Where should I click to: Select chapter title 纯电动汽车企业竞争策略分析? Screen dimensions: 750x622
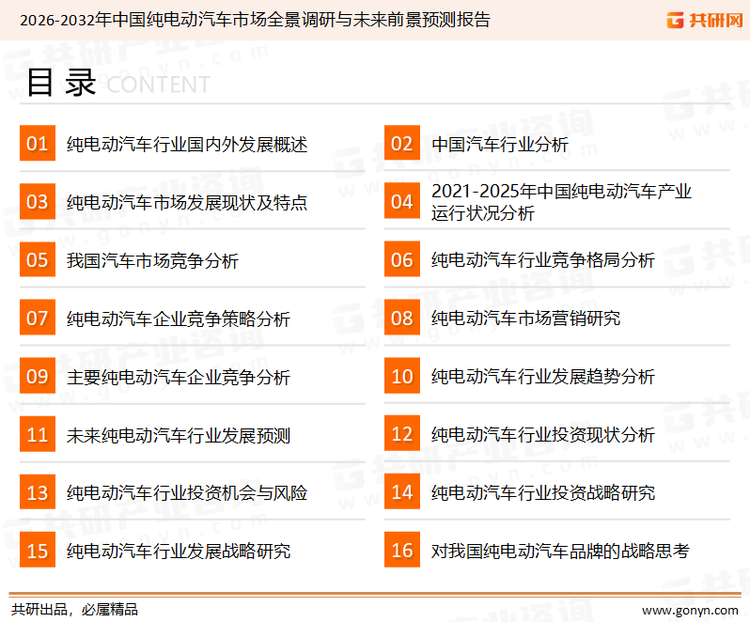click(178, 319)
